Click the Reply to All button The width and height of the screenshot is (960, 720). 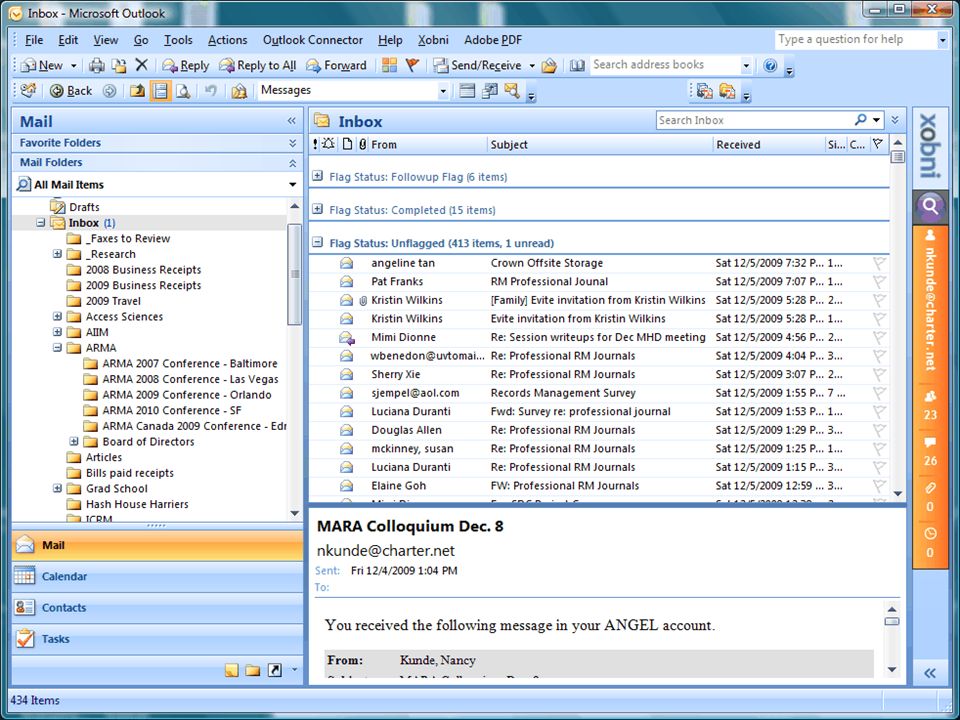258,66
